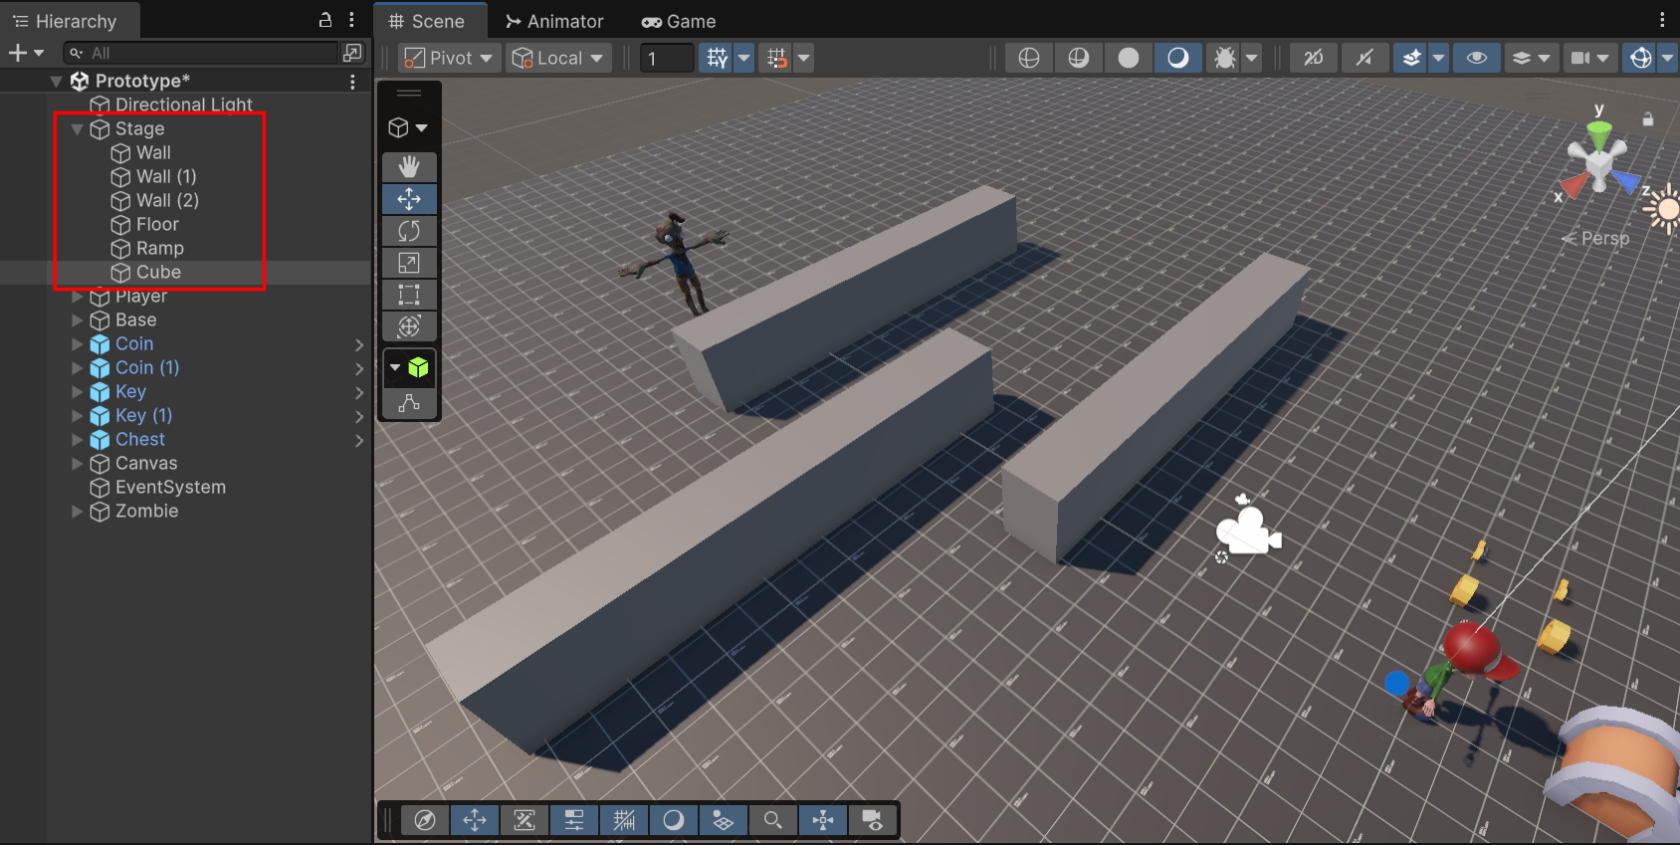Select the combined Transform tool
Image resolution: width=1680 pixels, height=845 pixels.
(x=409, y=326)
